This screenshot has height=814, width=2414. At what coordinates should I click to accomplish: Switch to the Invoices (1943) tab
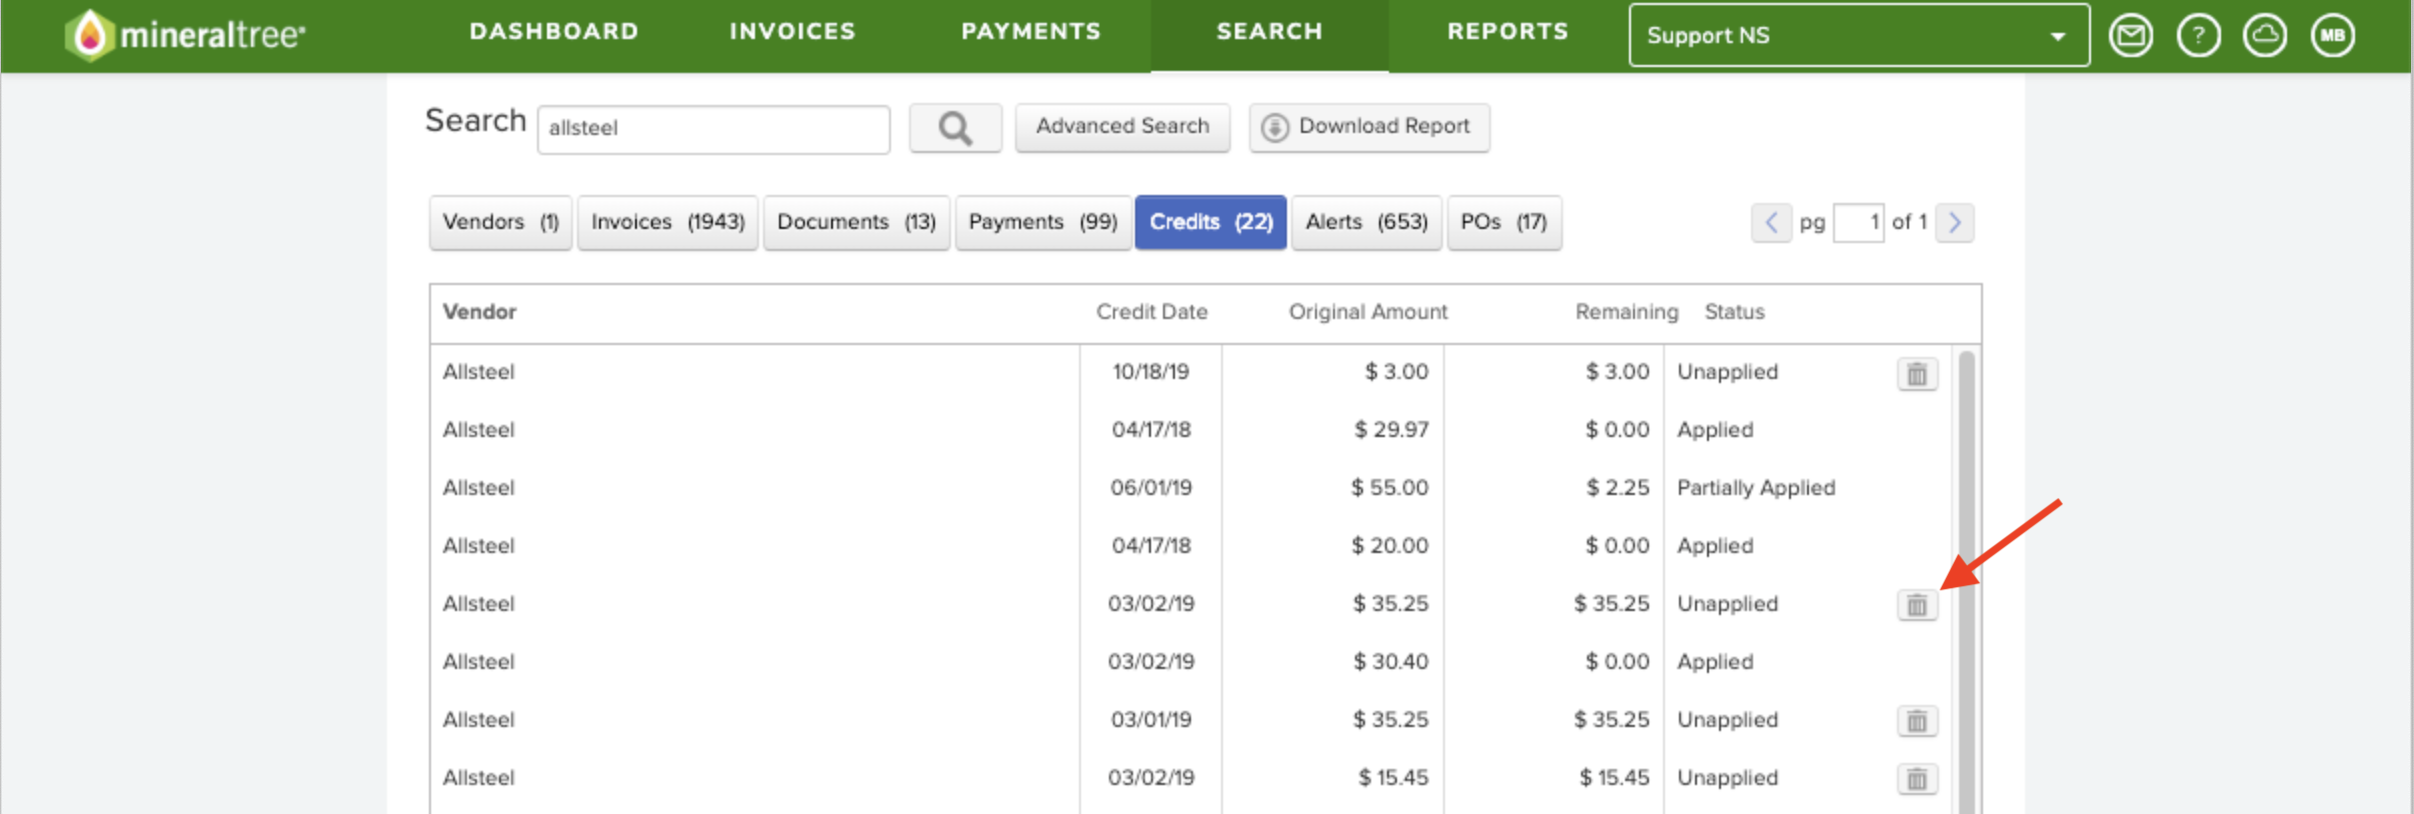tap(668, 222)
